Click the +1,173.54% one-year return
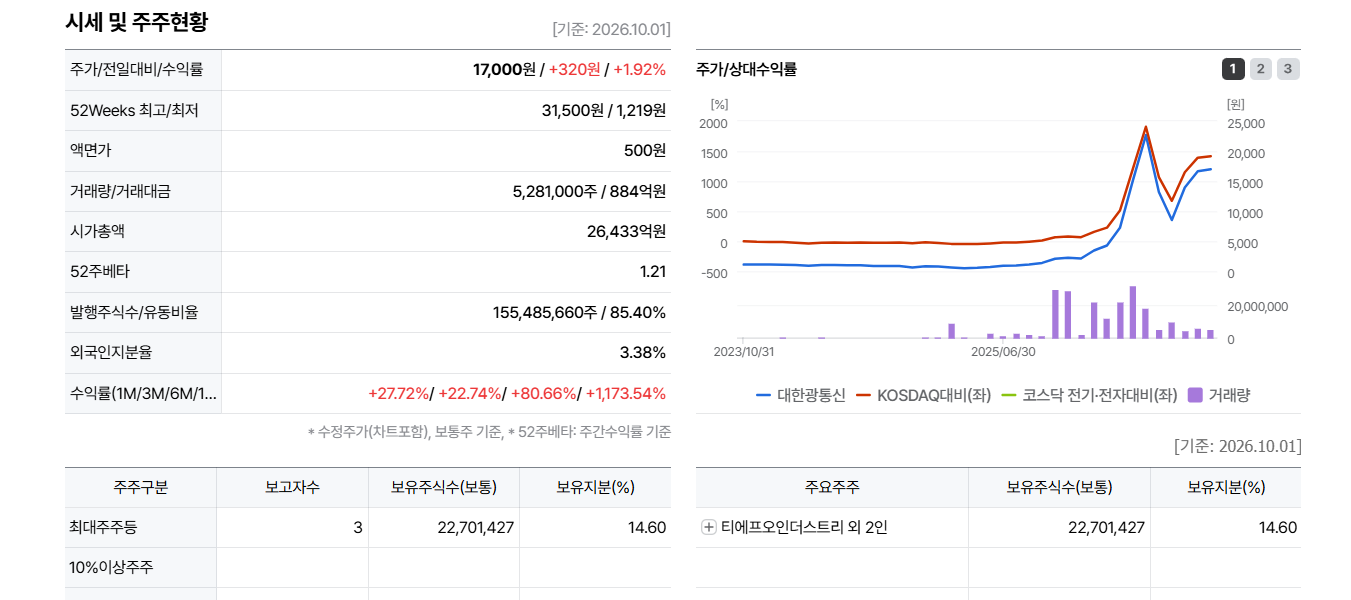This screenshot has height=600, width=1351. tap(626, 393)
